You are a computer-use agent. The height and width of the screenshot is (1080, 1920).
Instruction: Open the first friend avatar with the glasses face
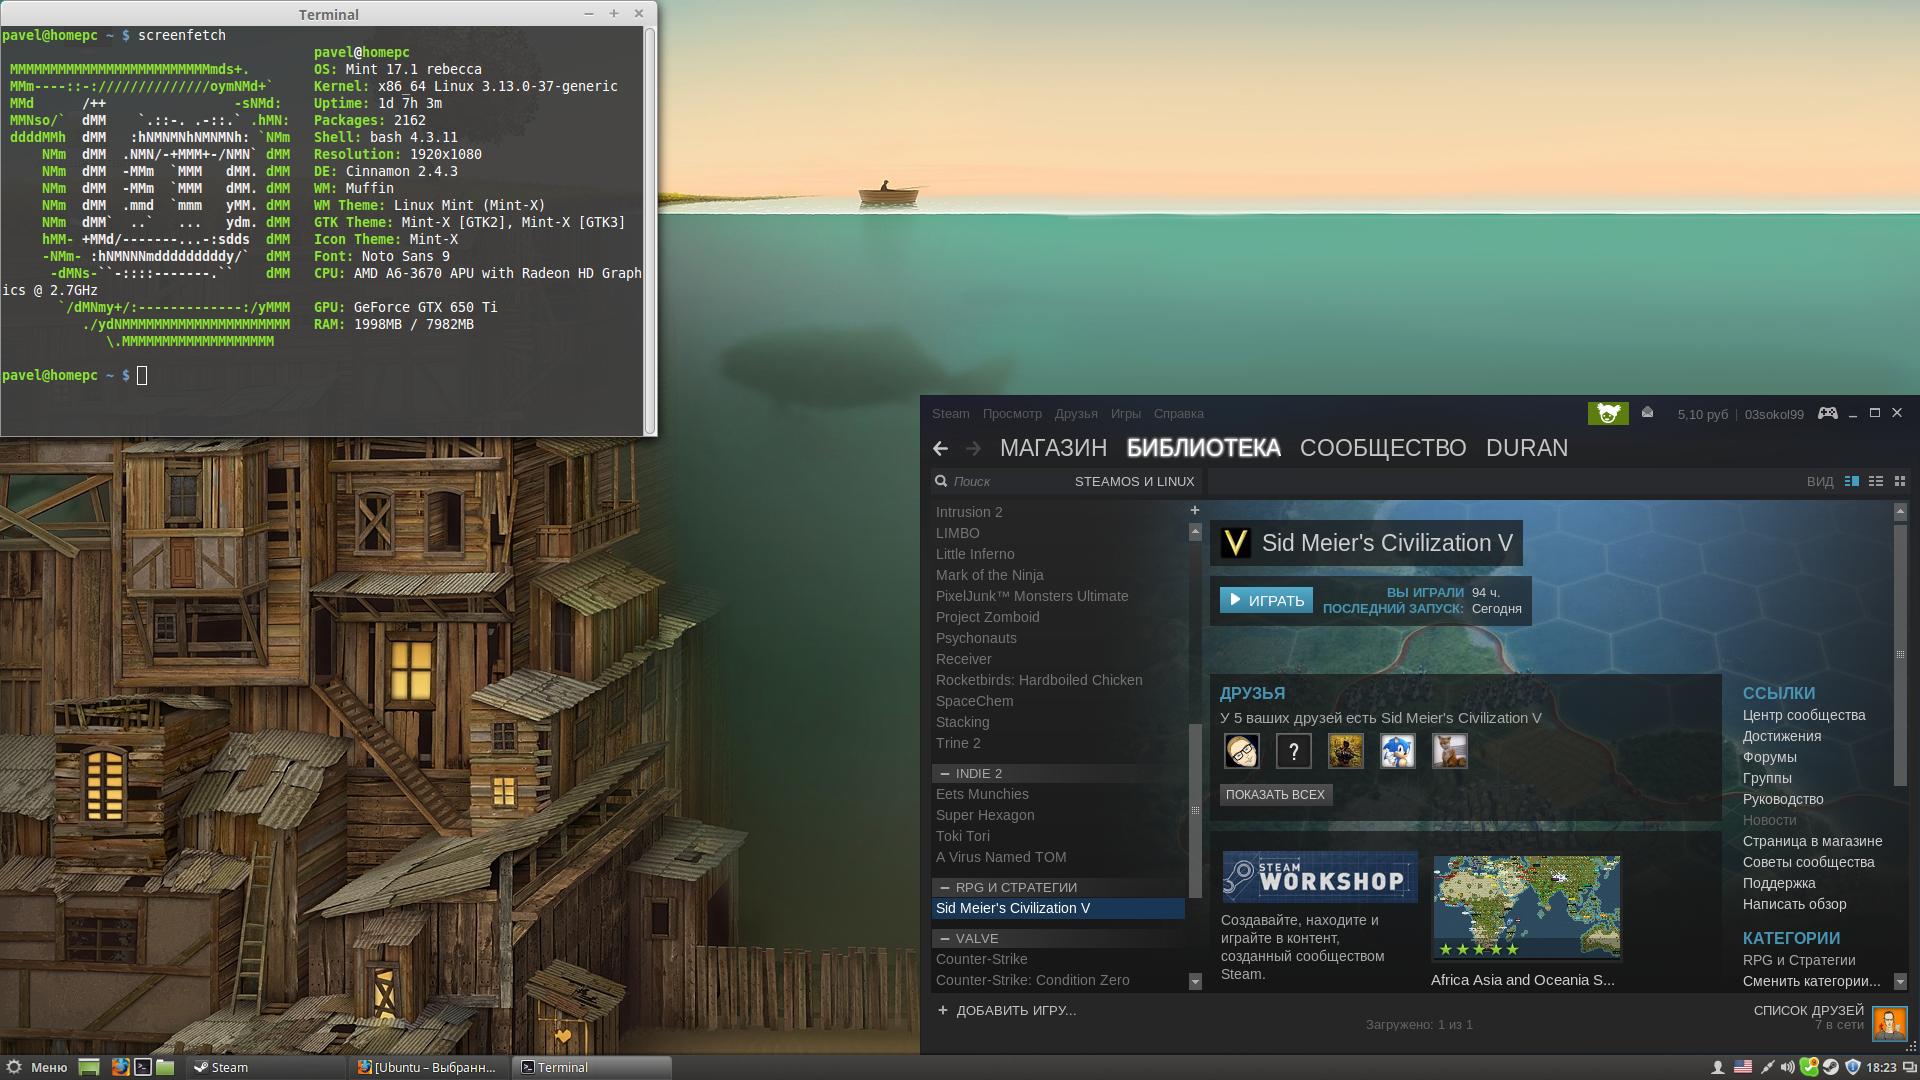pos(1242,751)
